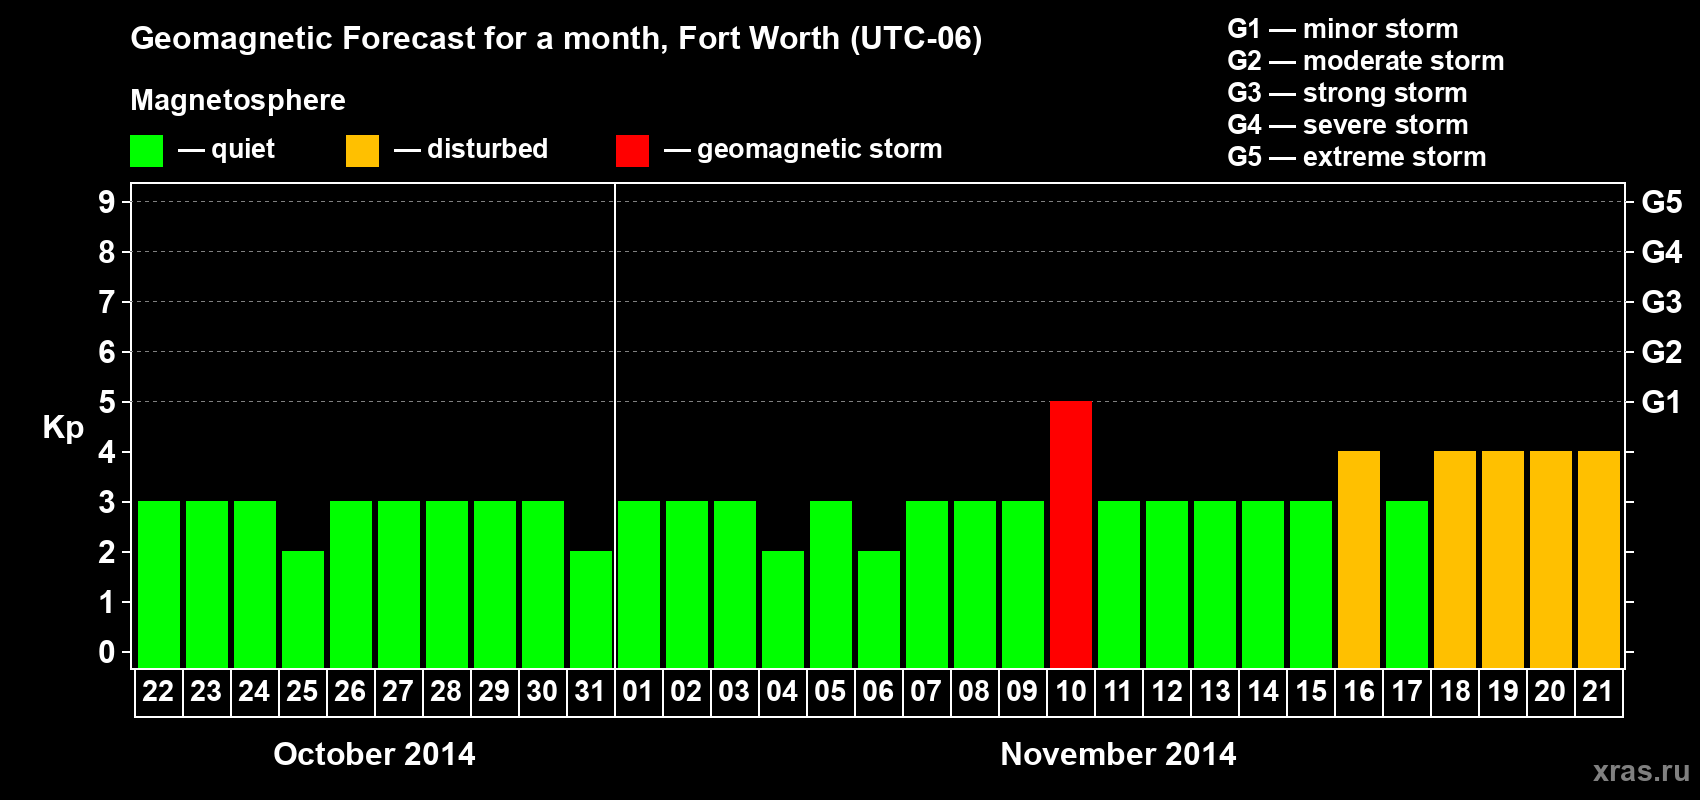The width and height of the screenshot is (1700, 800).
Task: Click the green quiet legend swatch
Action: [x=147, y=151]
